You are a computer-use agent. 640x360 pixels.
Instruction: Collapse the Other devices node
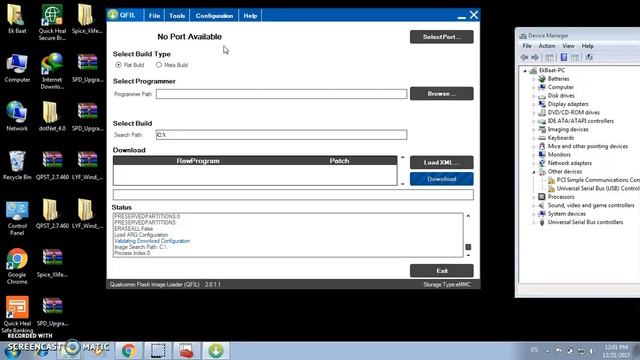(x=533, y=172)
